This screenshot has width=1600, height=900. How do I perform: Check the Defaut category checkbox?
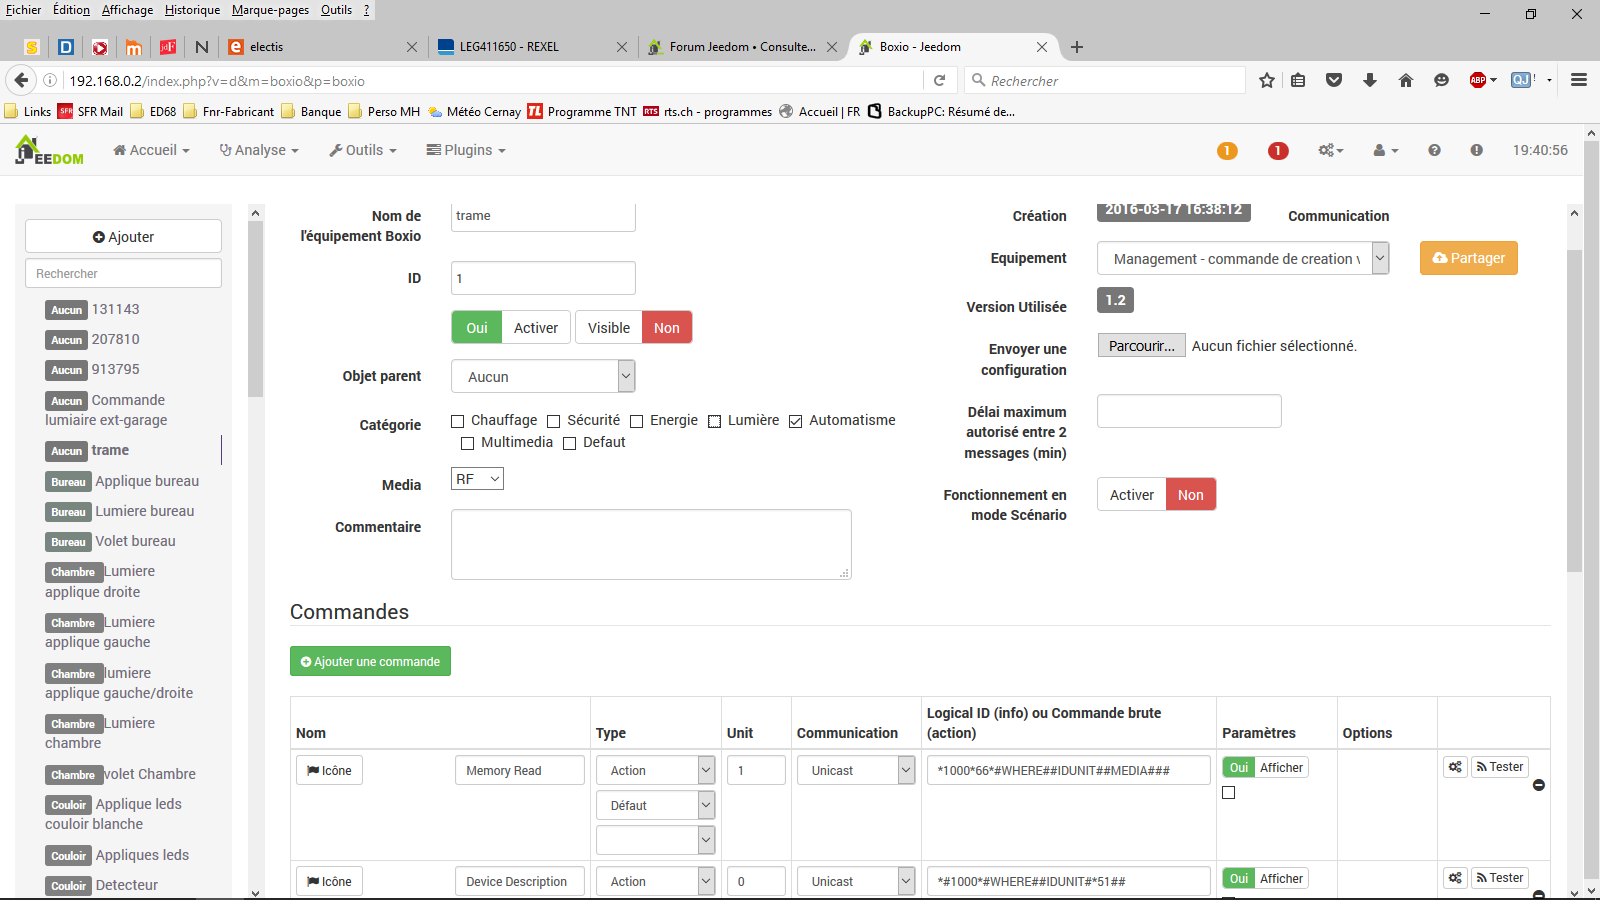pyautogui.click(x=569, y=443)
